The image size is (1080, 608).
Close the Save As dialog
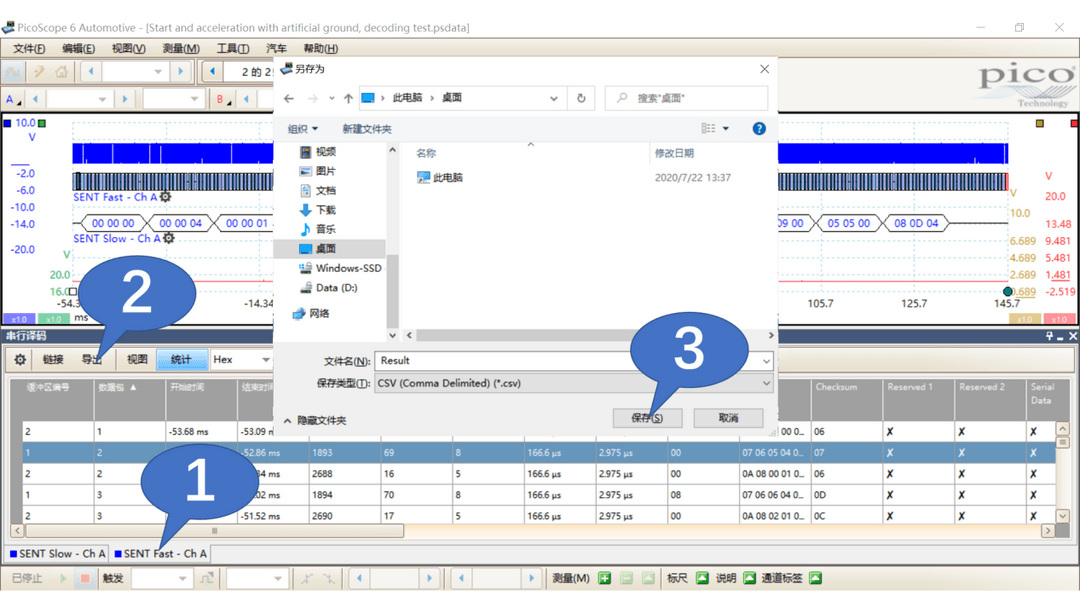[x=765, y=69]
